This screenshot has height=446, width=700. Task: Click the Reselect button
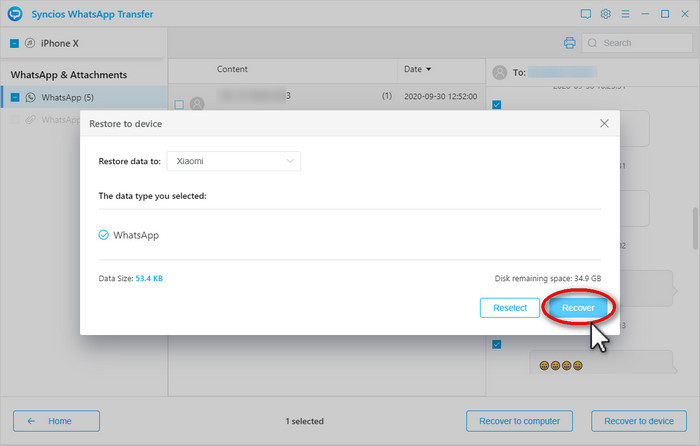click(510, 308)
